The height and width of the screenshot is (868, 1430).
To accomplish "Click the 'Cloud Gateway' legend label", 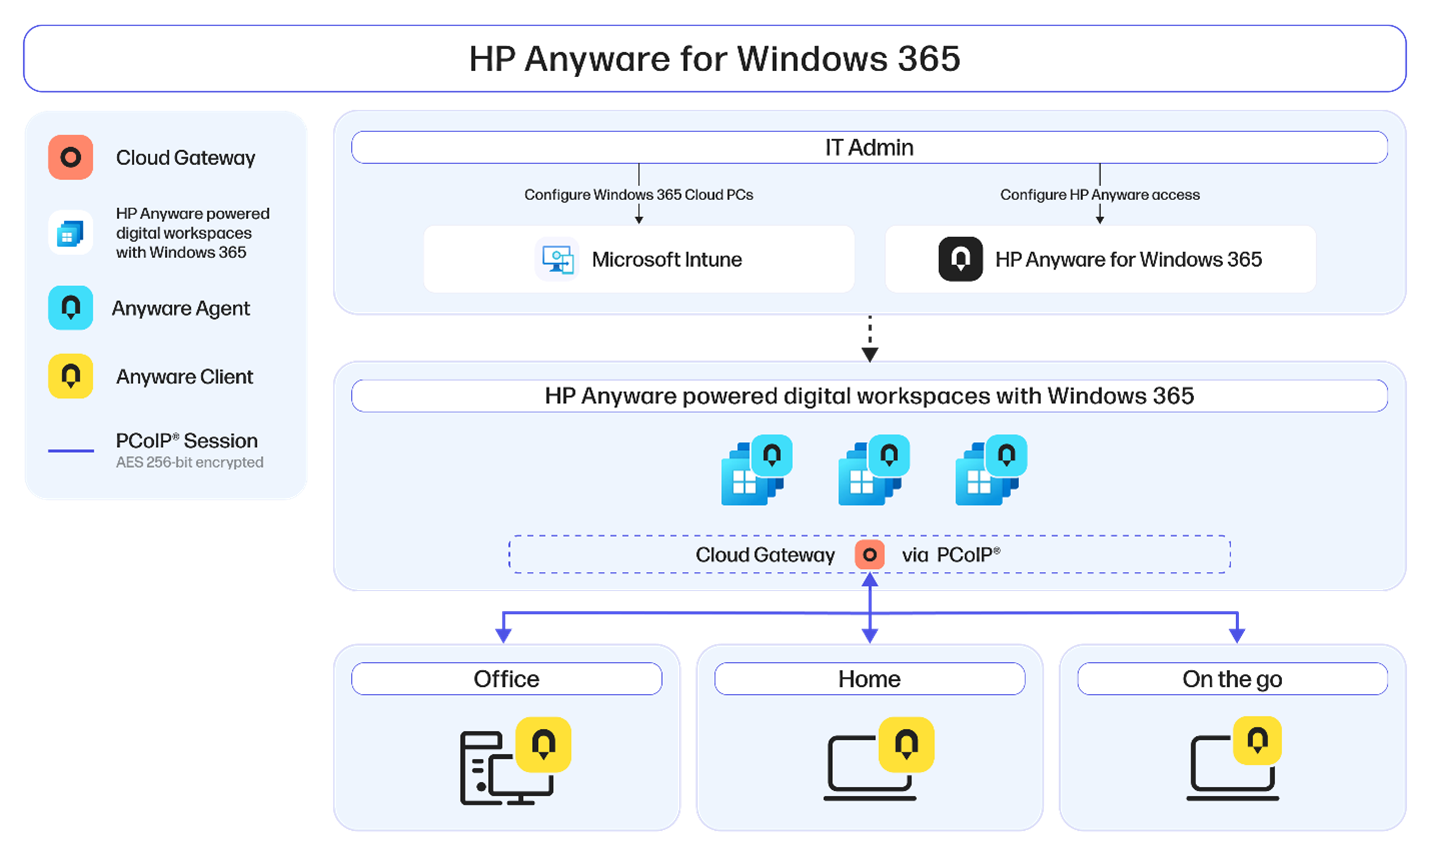I will [186, 158].
